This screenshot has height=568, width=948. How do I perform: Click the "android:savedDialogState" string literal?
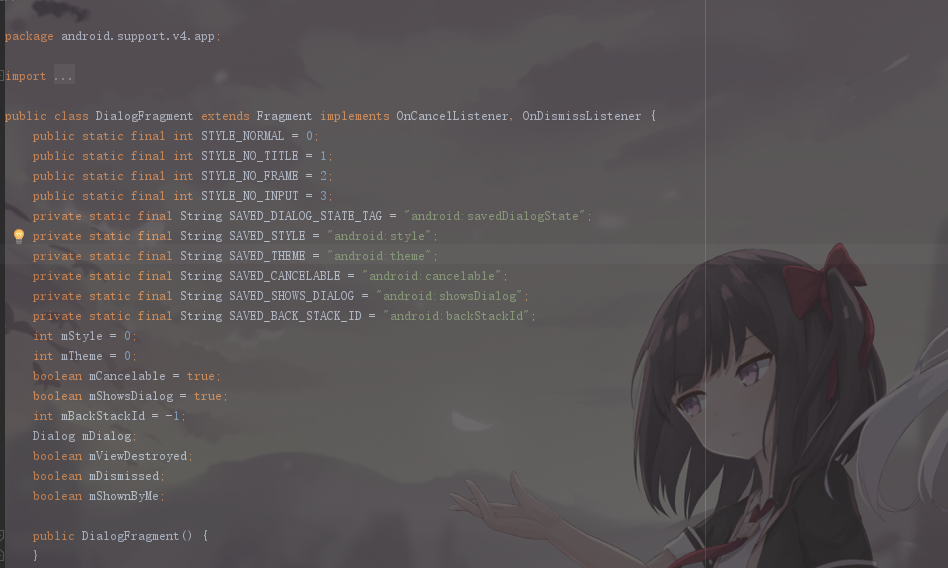click(495, 216)
